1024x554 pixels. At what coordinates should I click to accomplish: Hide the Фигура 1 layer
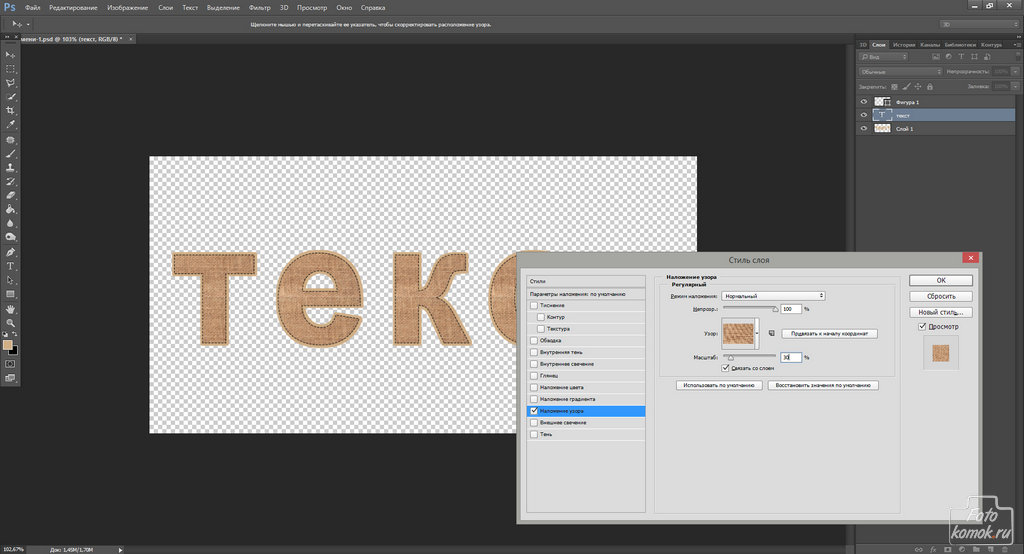point(864,102)
